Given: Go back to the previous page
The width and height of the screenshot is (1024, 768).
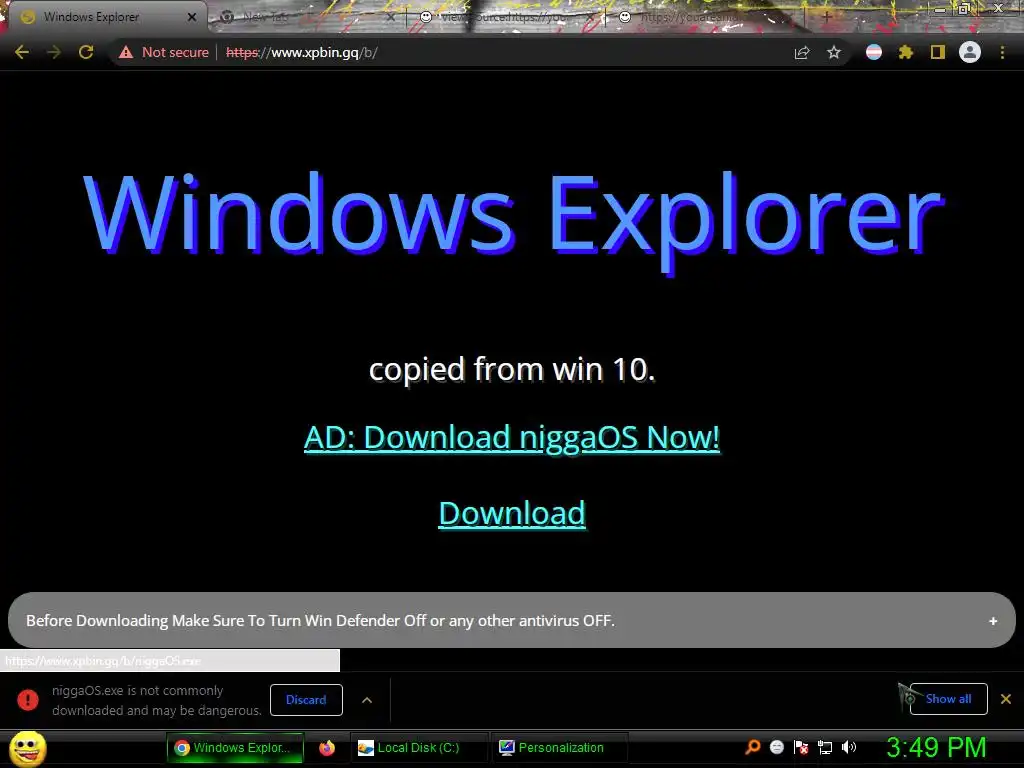Looking at the screenshot, I should [22, 52].
